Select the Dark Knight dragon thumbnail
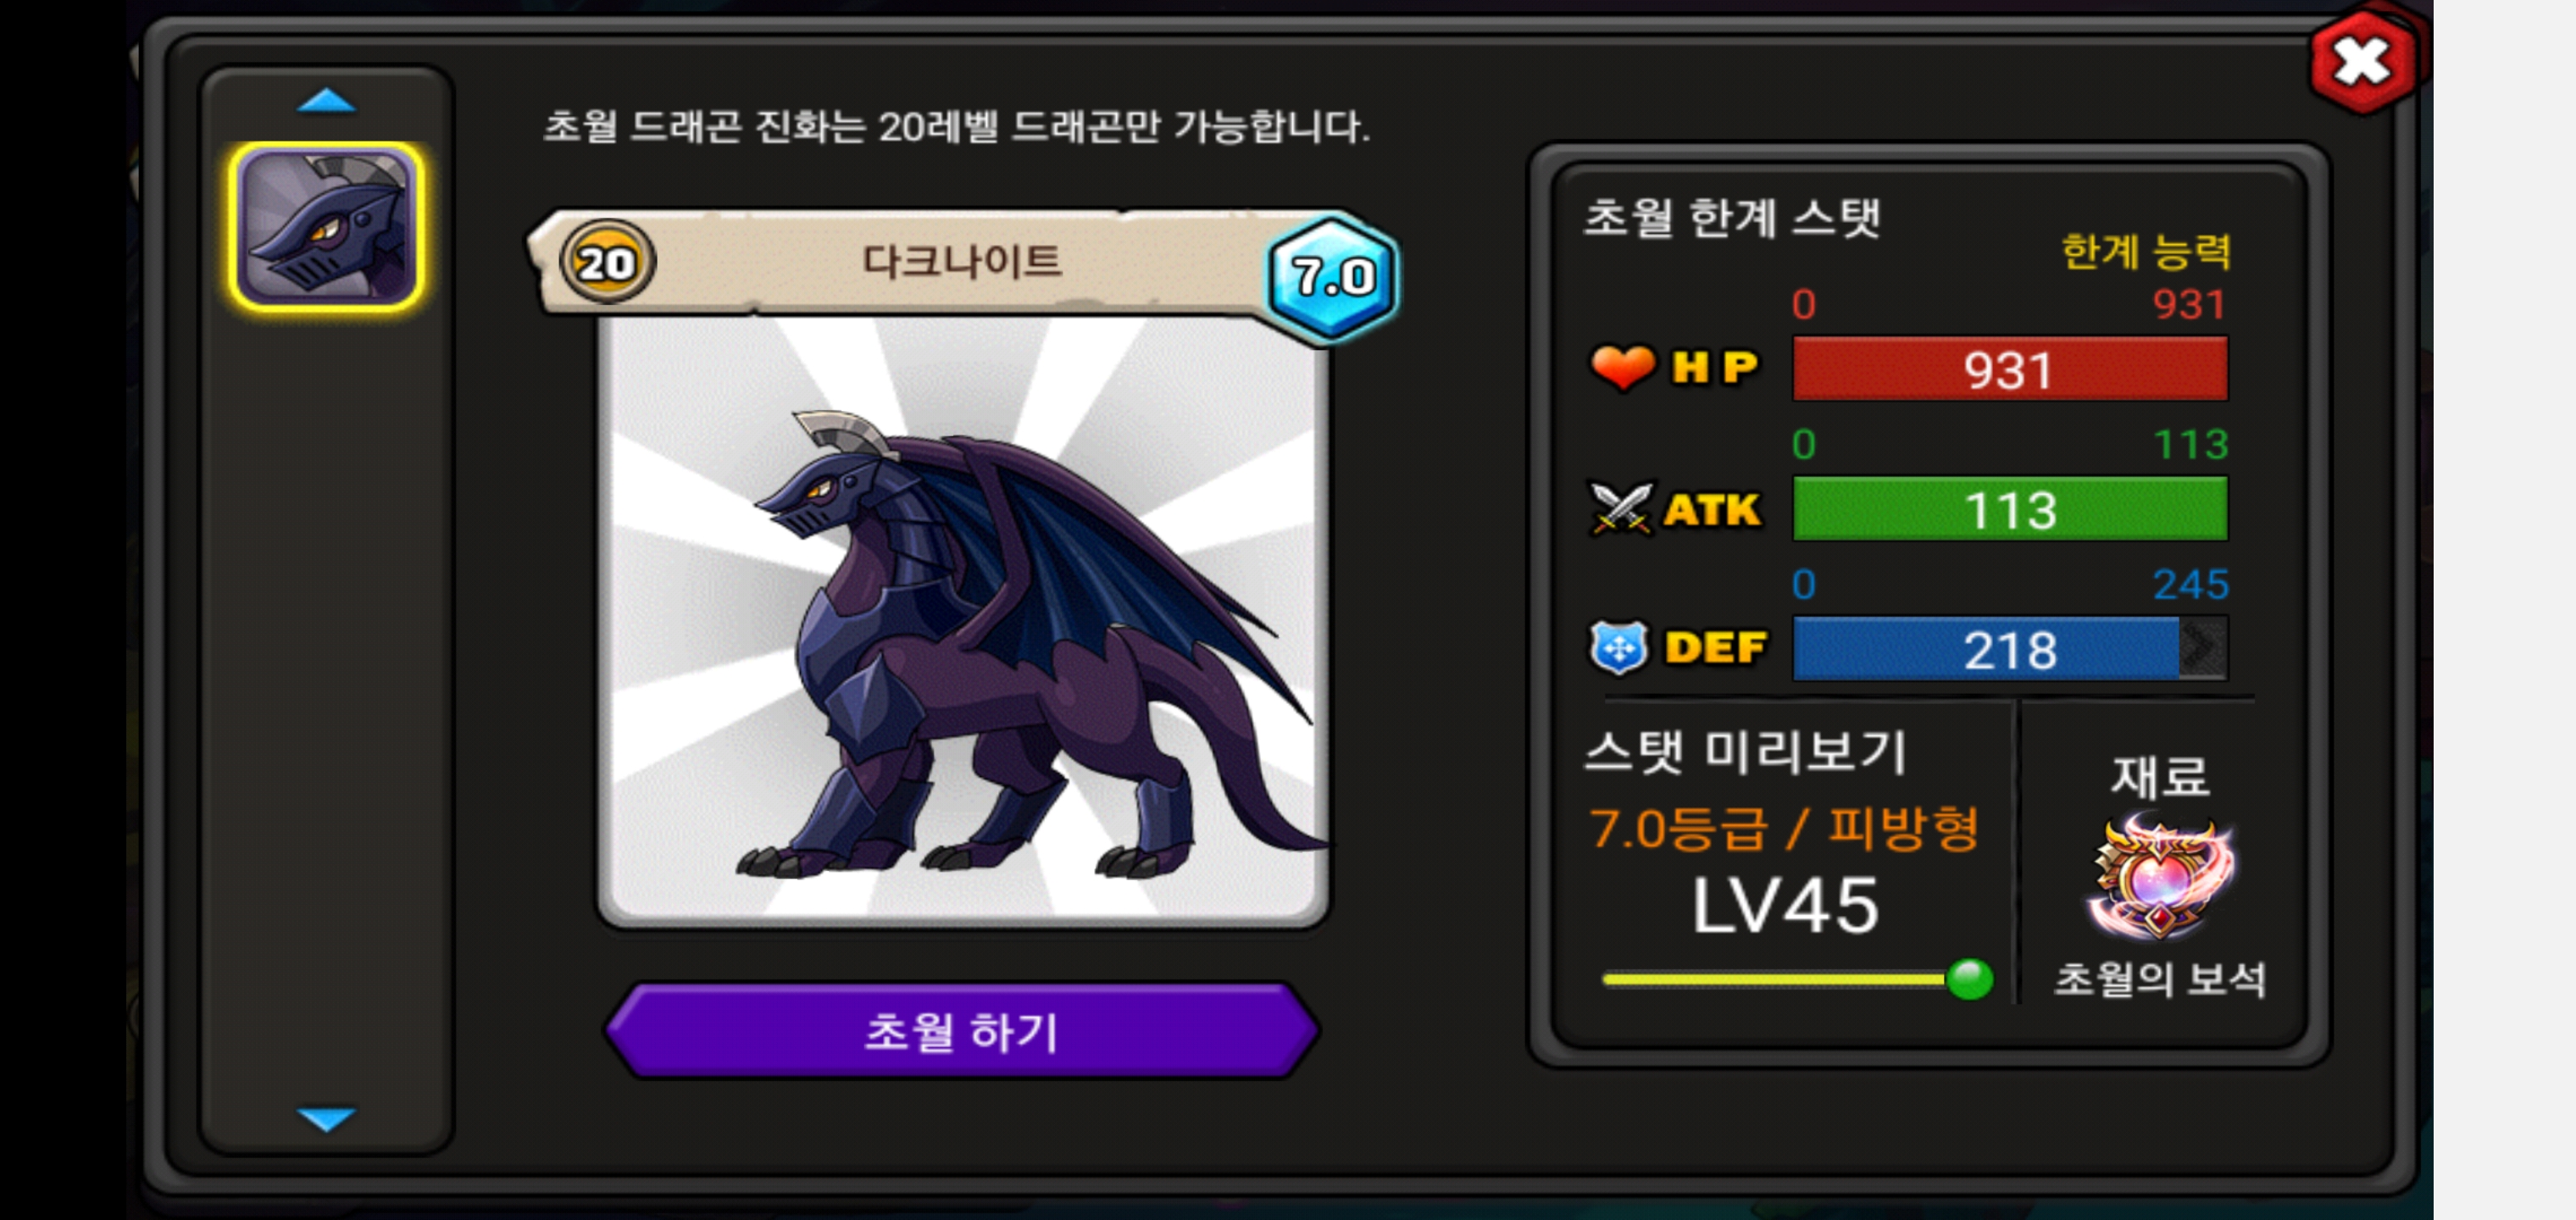The image size is (2576, 1220). 326,227
